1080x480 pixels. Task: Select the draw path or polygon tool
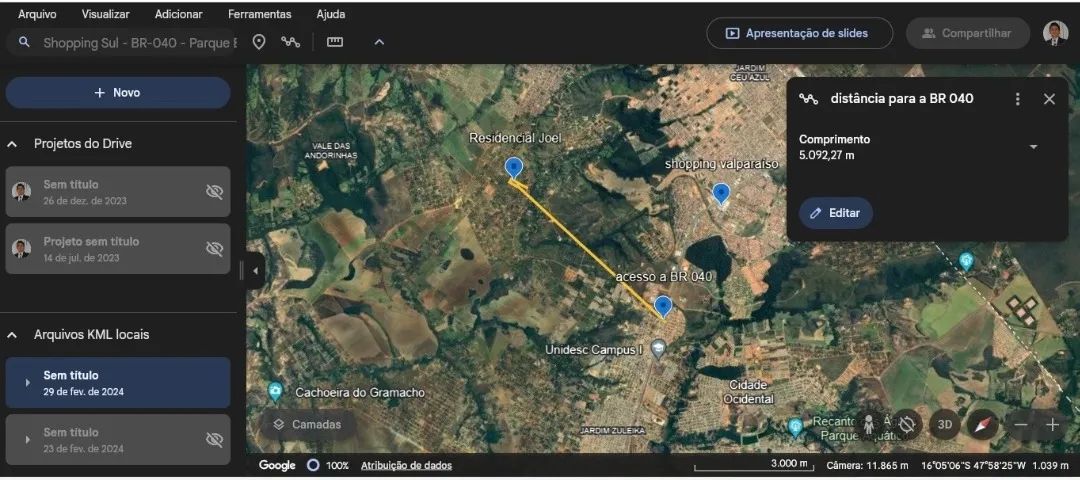[291, 43]
